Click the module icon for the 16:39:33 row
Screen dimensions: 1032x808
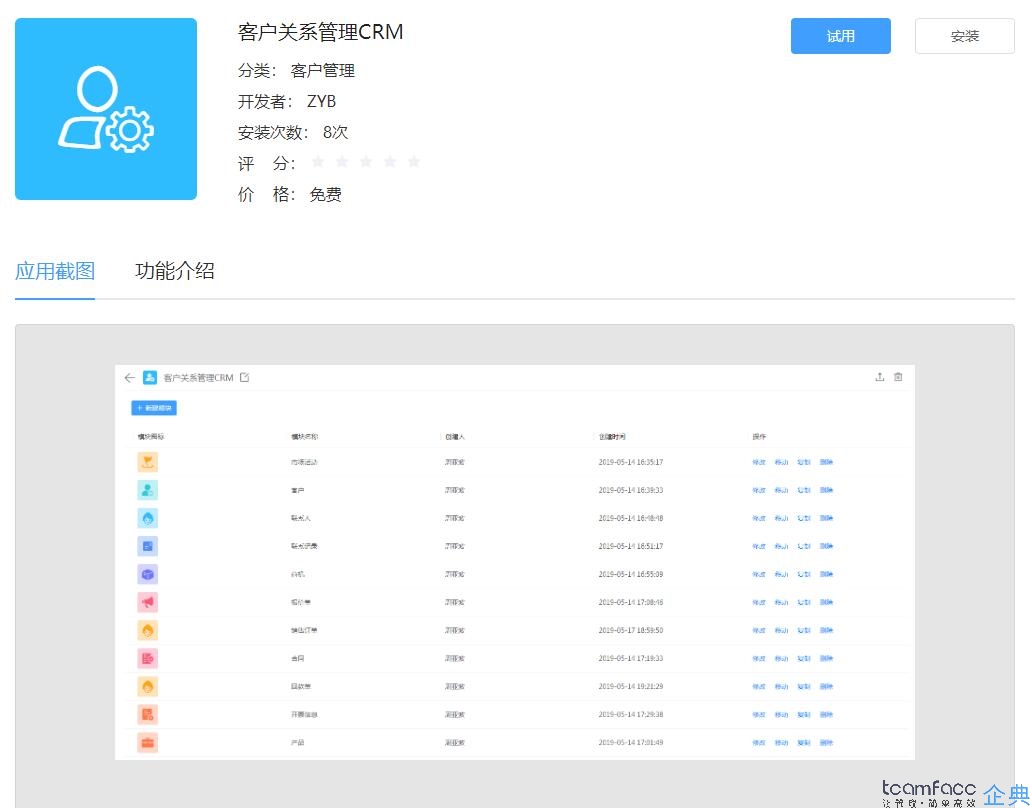coord(147,490)
